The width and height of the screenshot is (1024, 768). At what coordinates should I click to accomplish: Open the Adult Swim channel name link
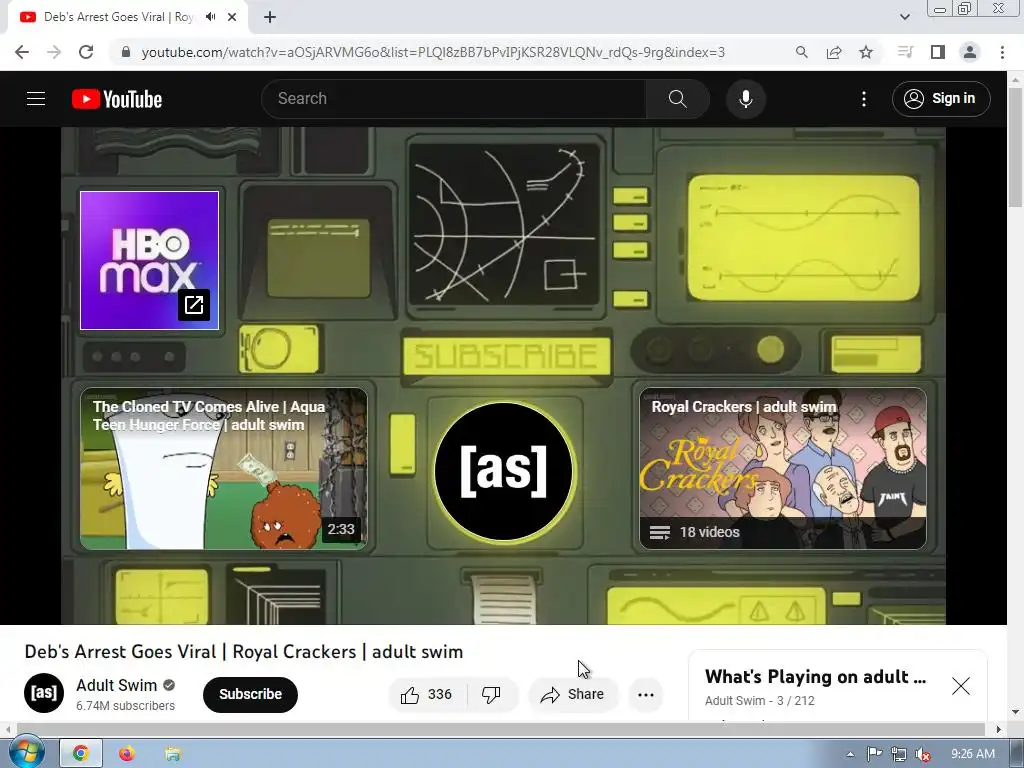click(x=116, y=685)
